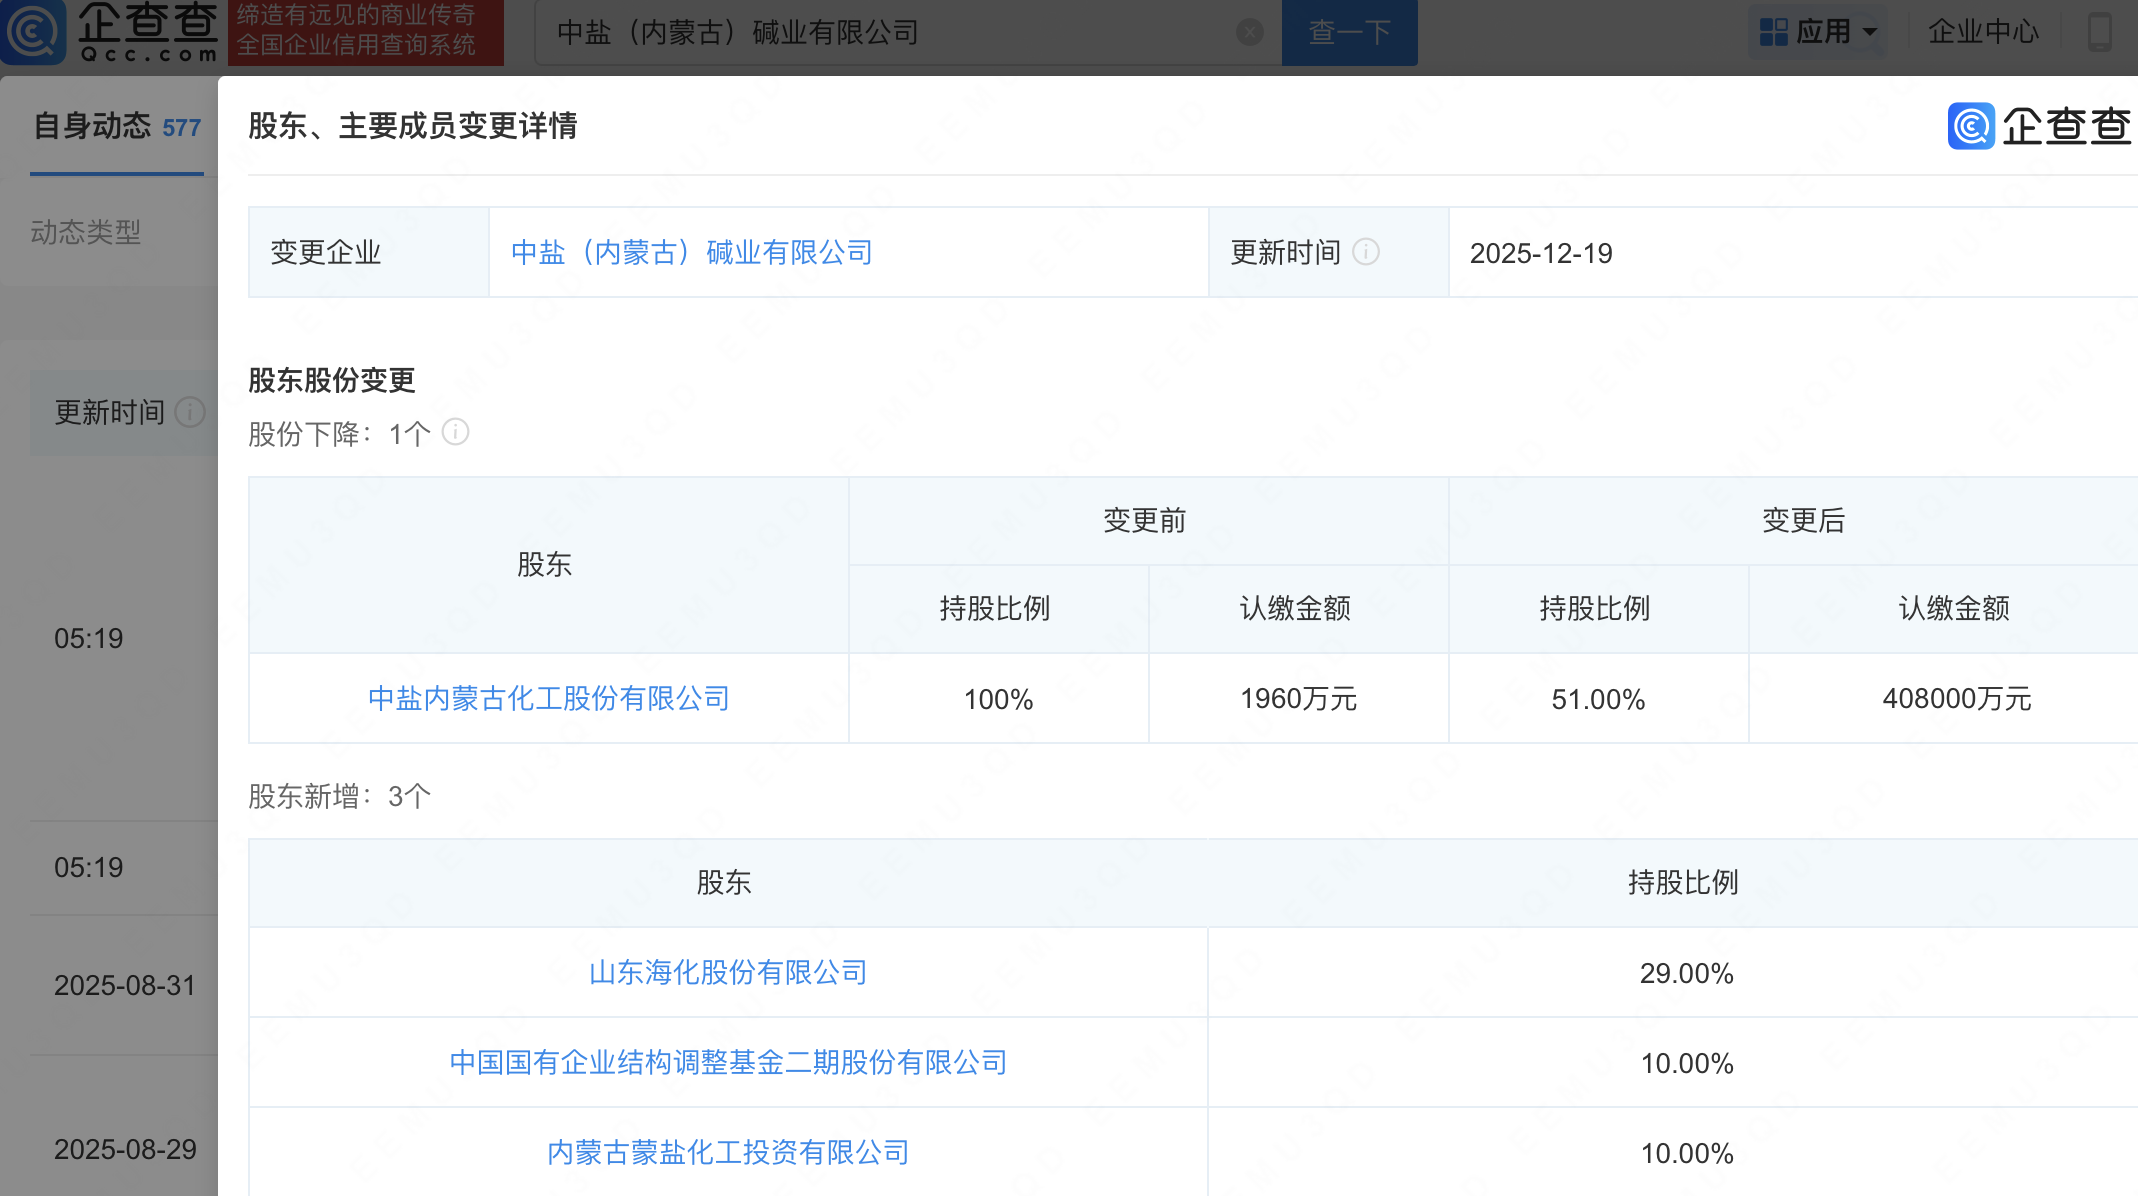Click the 应用 grid icon
The width and height of the screenshot is (2138, 1196).
pos(1773,32)
